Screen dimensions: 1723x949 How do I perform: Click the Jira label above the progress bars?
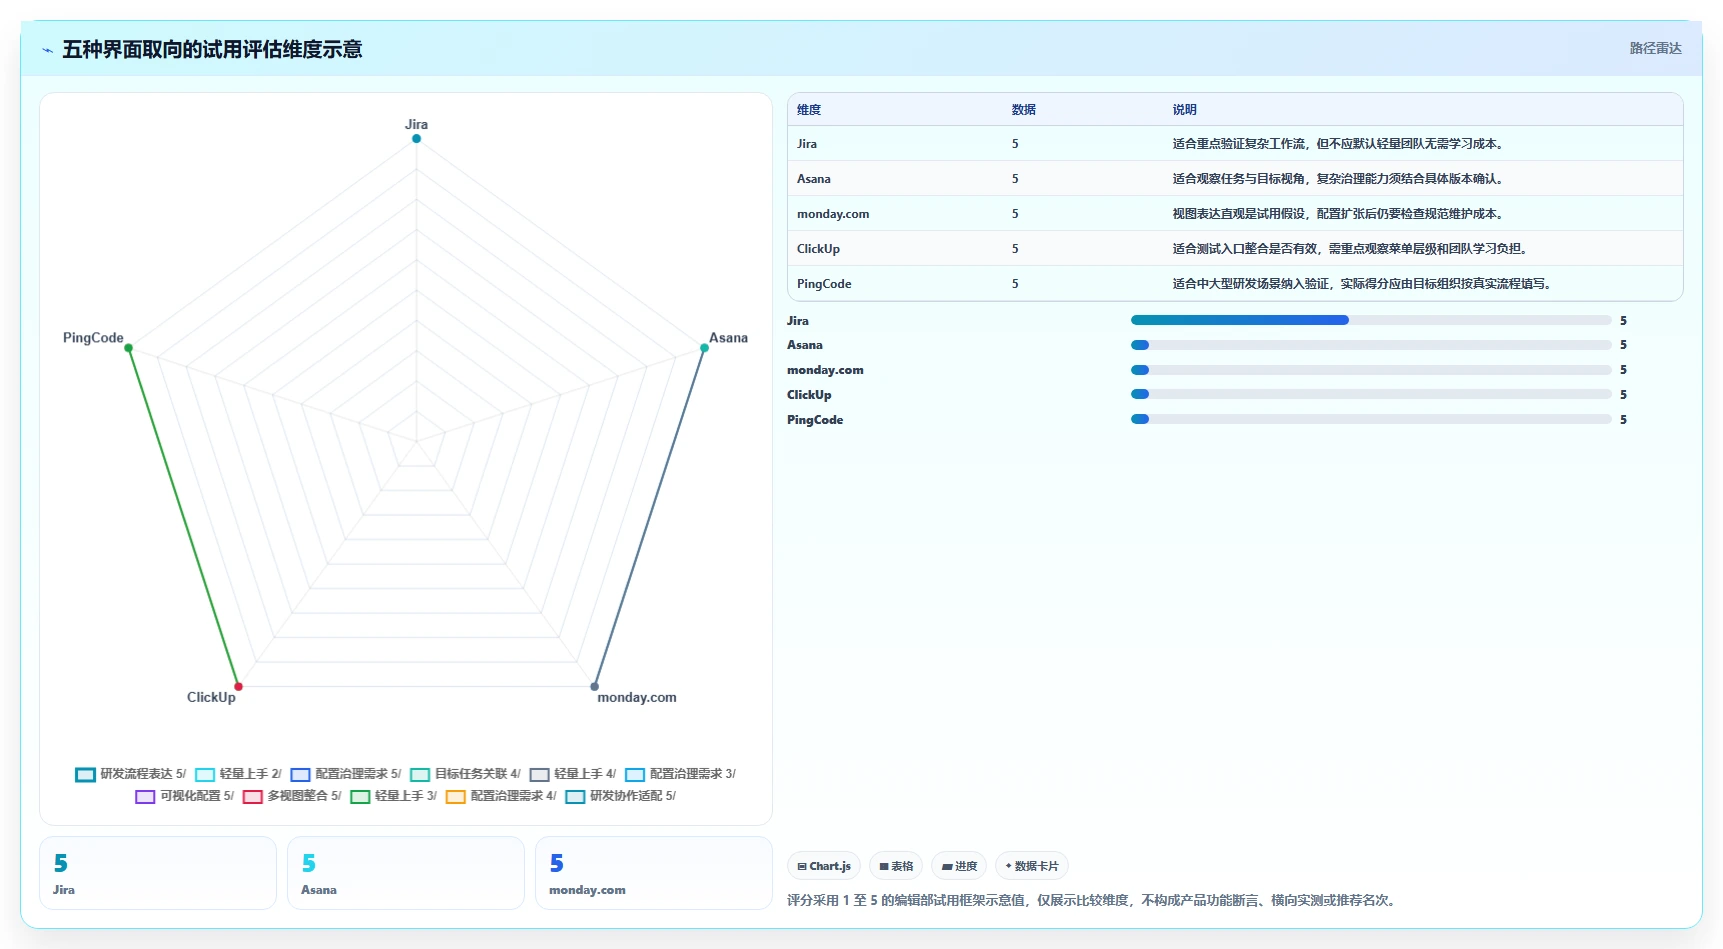(x=798, y=321)
